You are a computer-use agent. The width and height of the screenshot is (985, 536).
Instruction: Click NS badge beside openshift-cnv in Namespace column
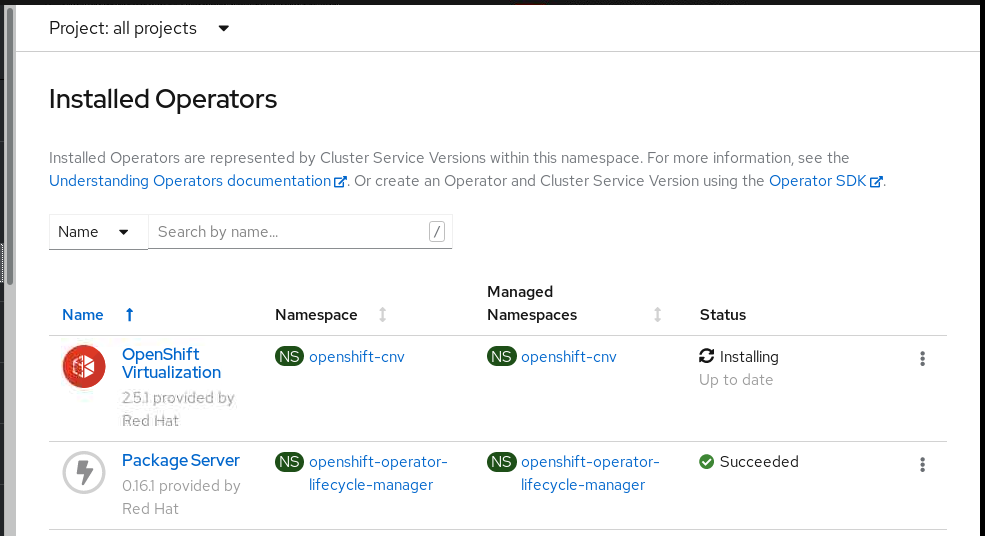tap(289, 357)
